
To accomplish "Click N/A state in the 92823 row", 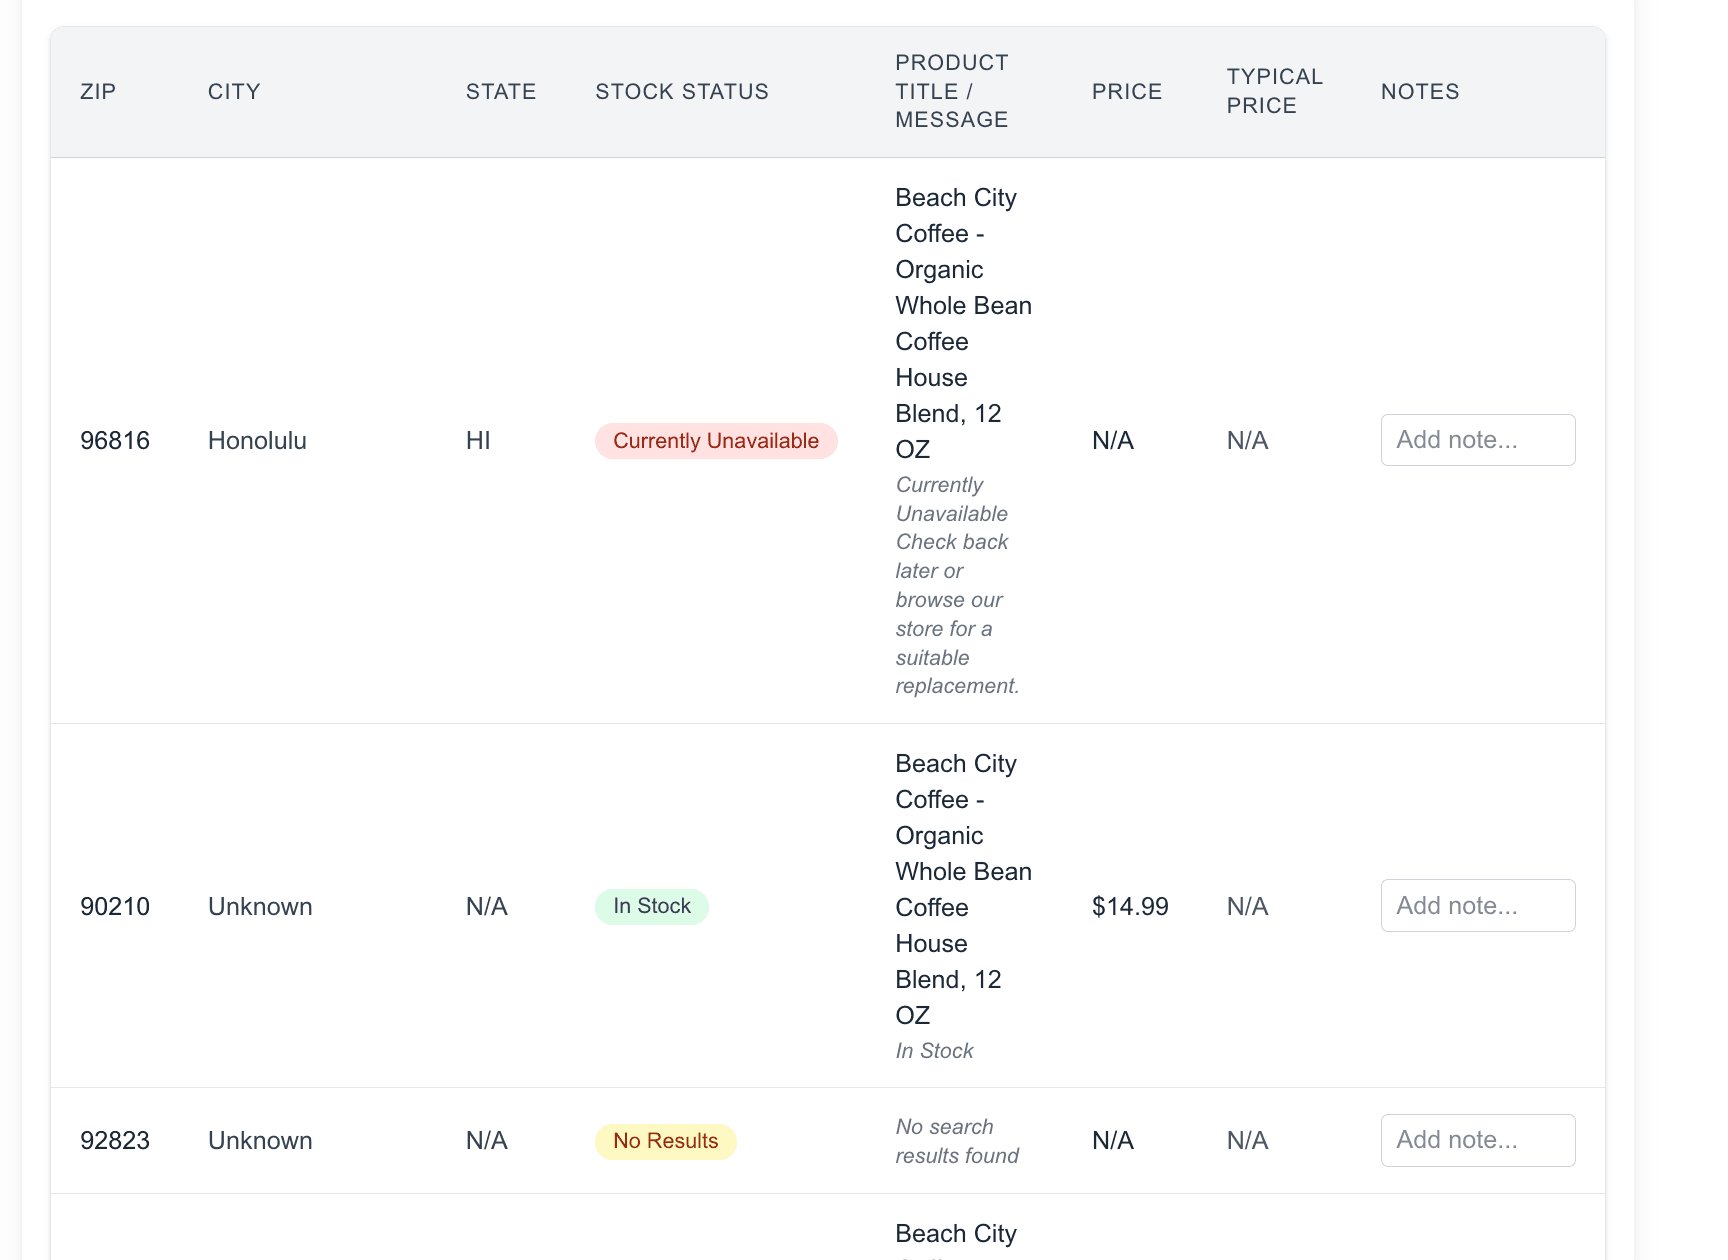I will pos(487,1141).
